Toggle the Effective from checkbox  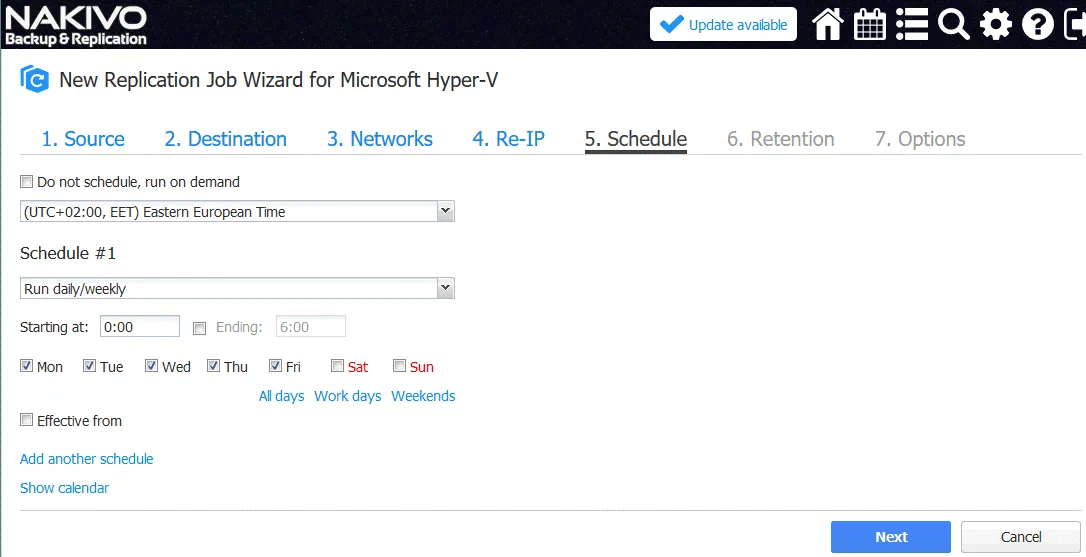pyautogui.click(x=26, y=421)
